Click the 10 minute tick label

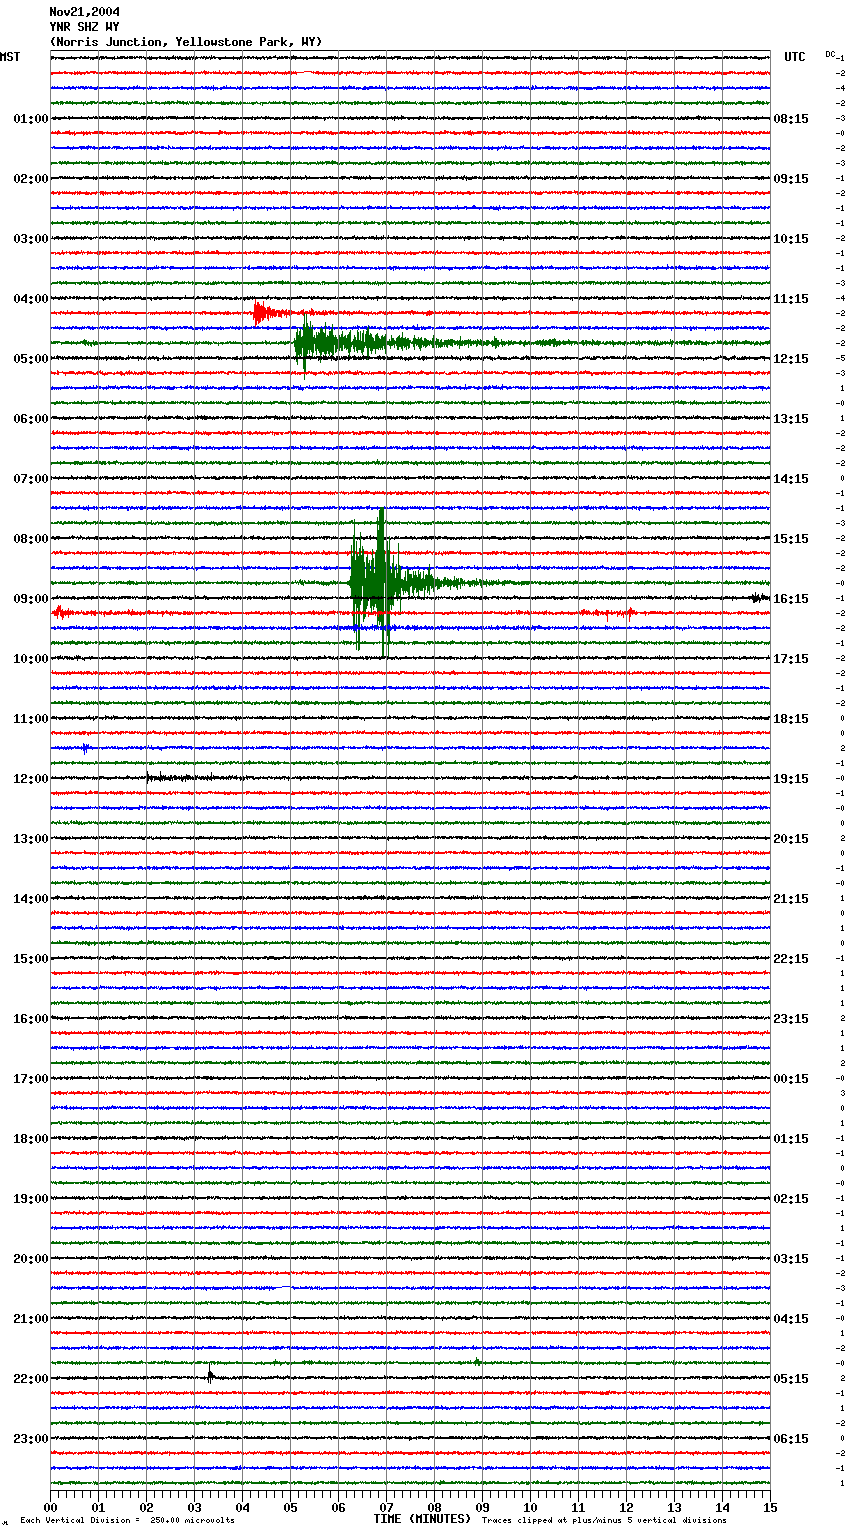pos(531,1507)
